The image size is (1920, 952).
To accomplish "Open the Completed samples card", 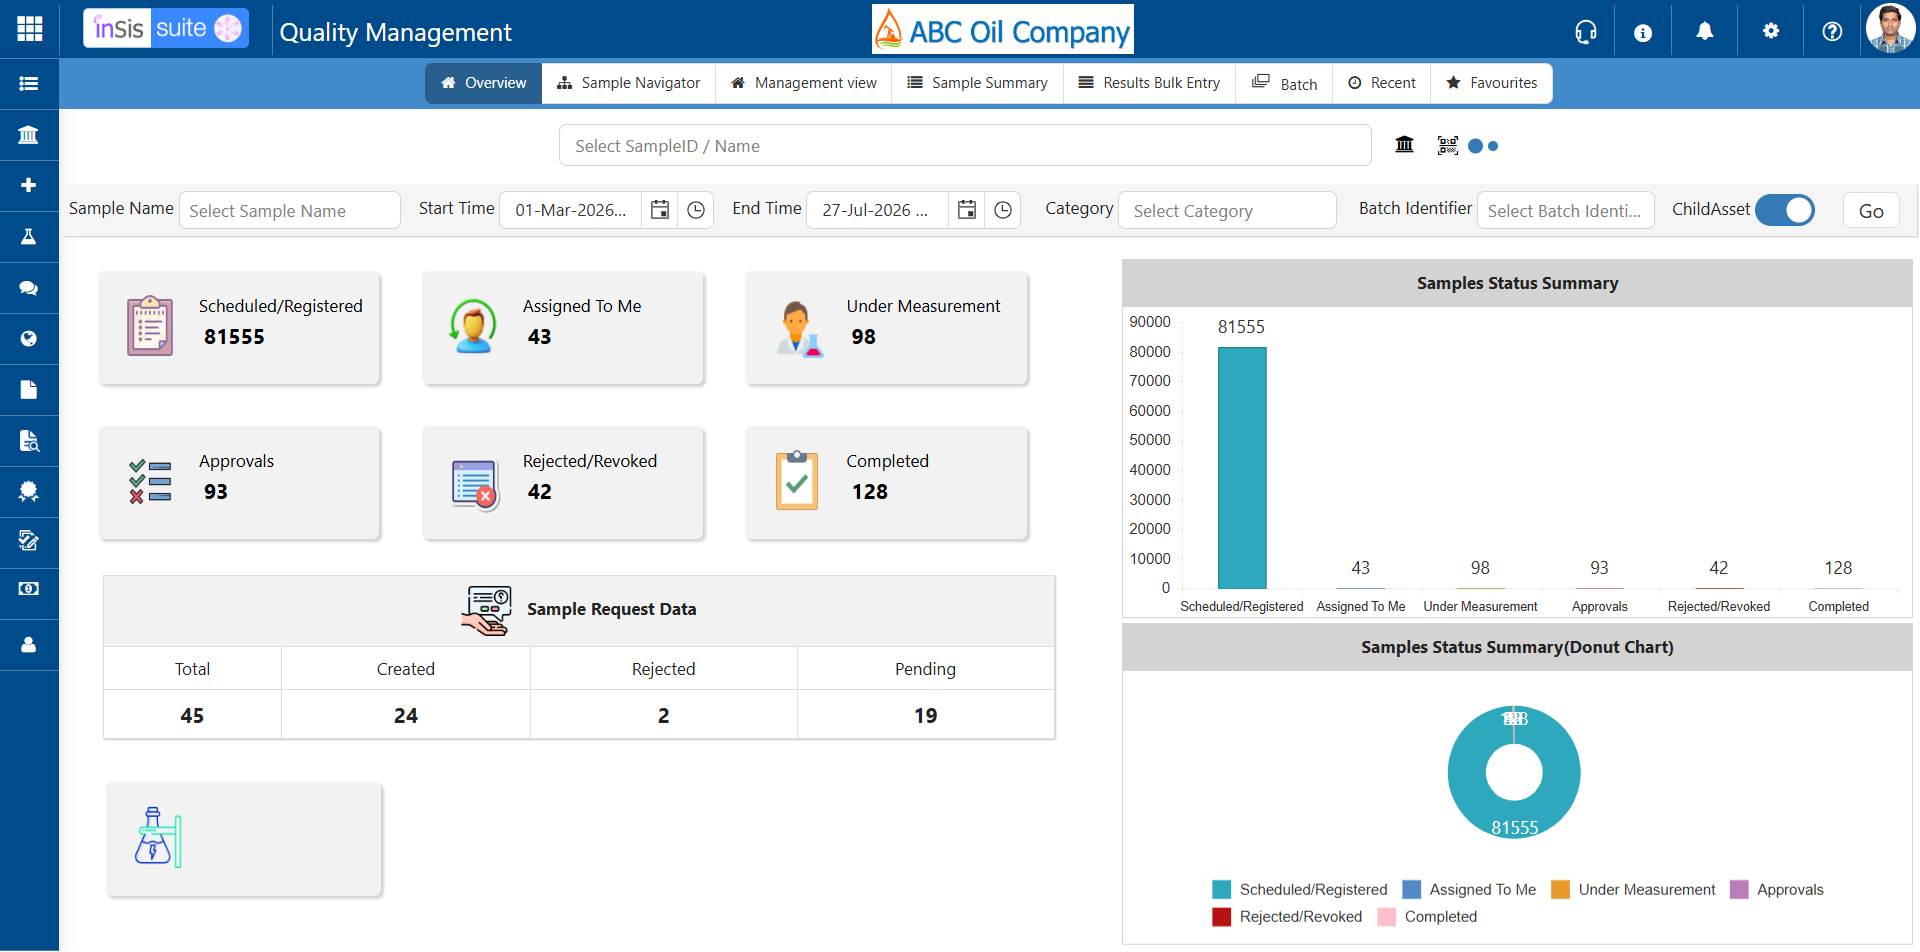I will pos(887,483).
